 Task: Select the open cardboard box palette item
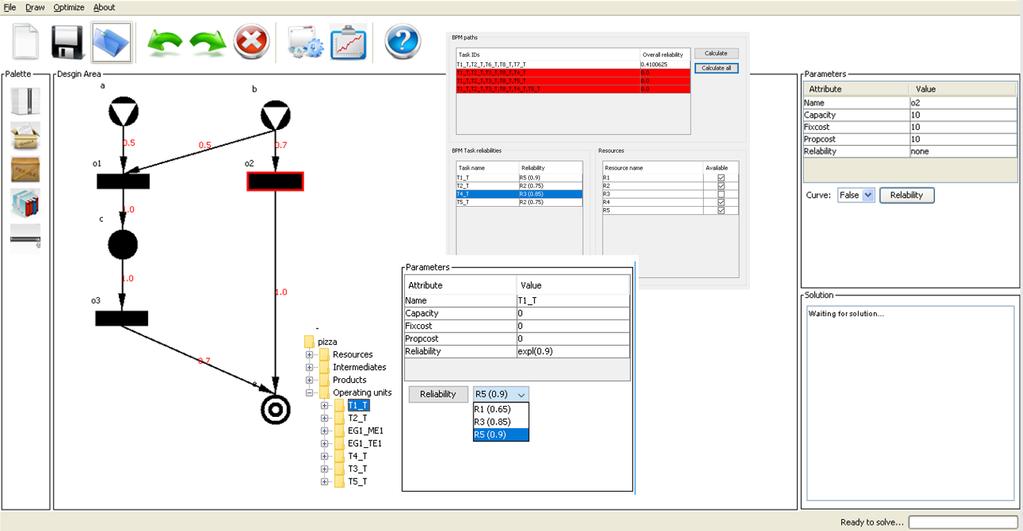coord(25,136)
